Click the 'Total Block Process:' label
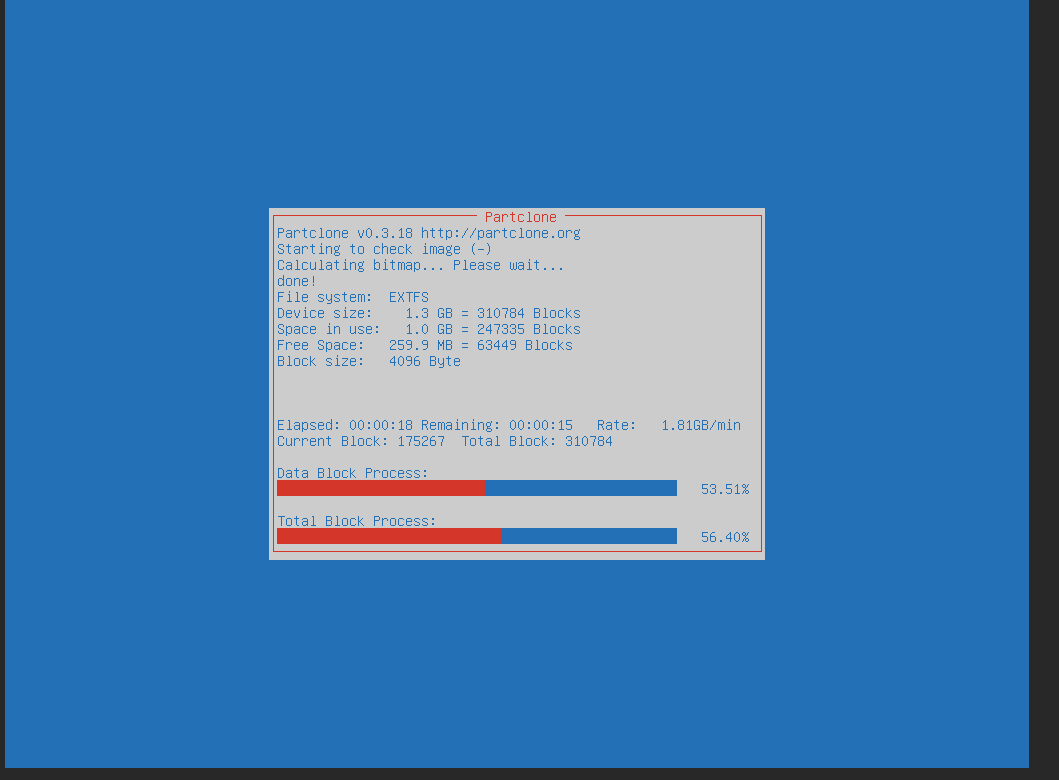1059x780 pixels. pyautogui.click(x=356, y=521)
